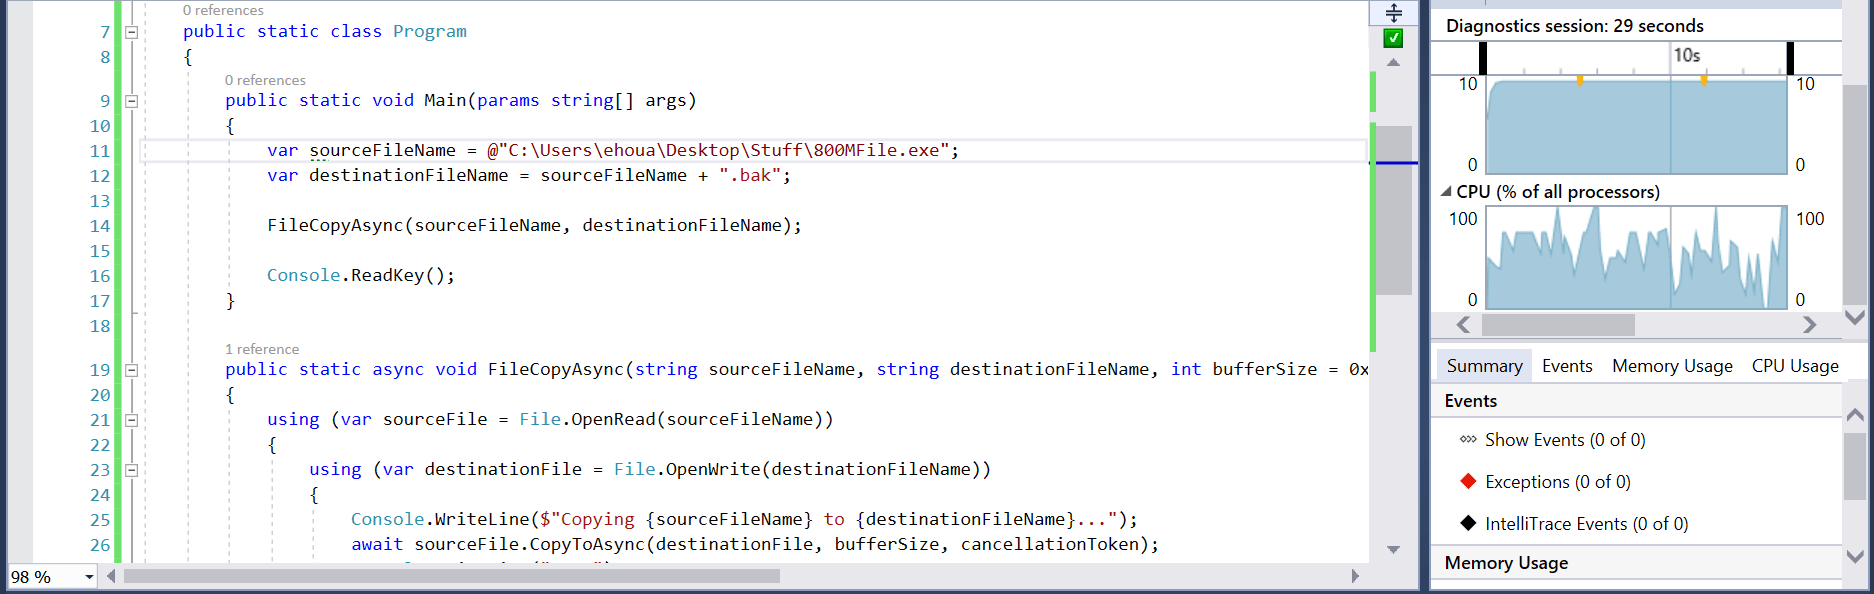
Task: Click the Show Events icon
Action: [x=1468, y=439]
